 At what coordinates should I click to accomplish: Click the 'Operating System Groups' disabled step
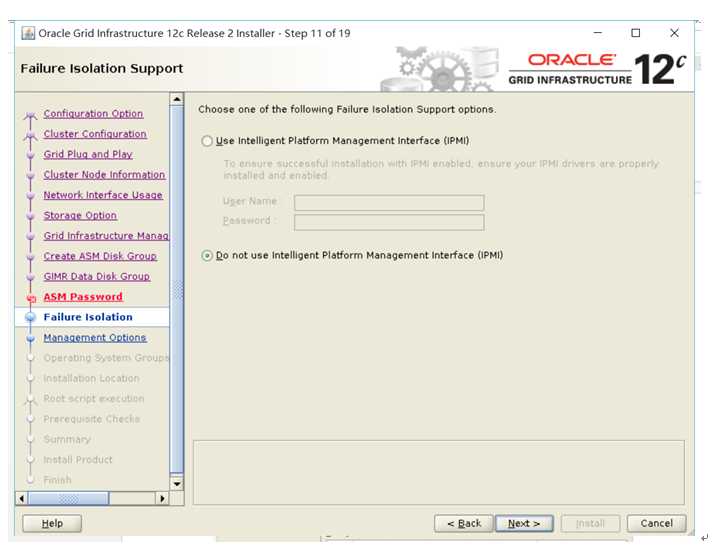(x=106, y=358)
